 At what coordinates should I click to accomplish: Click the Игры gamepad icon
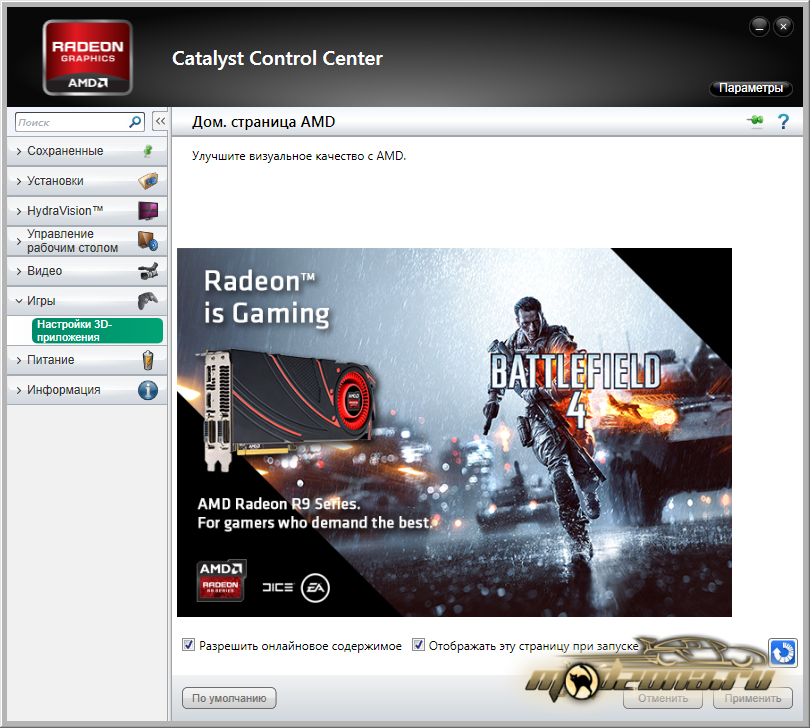(148, 301)
